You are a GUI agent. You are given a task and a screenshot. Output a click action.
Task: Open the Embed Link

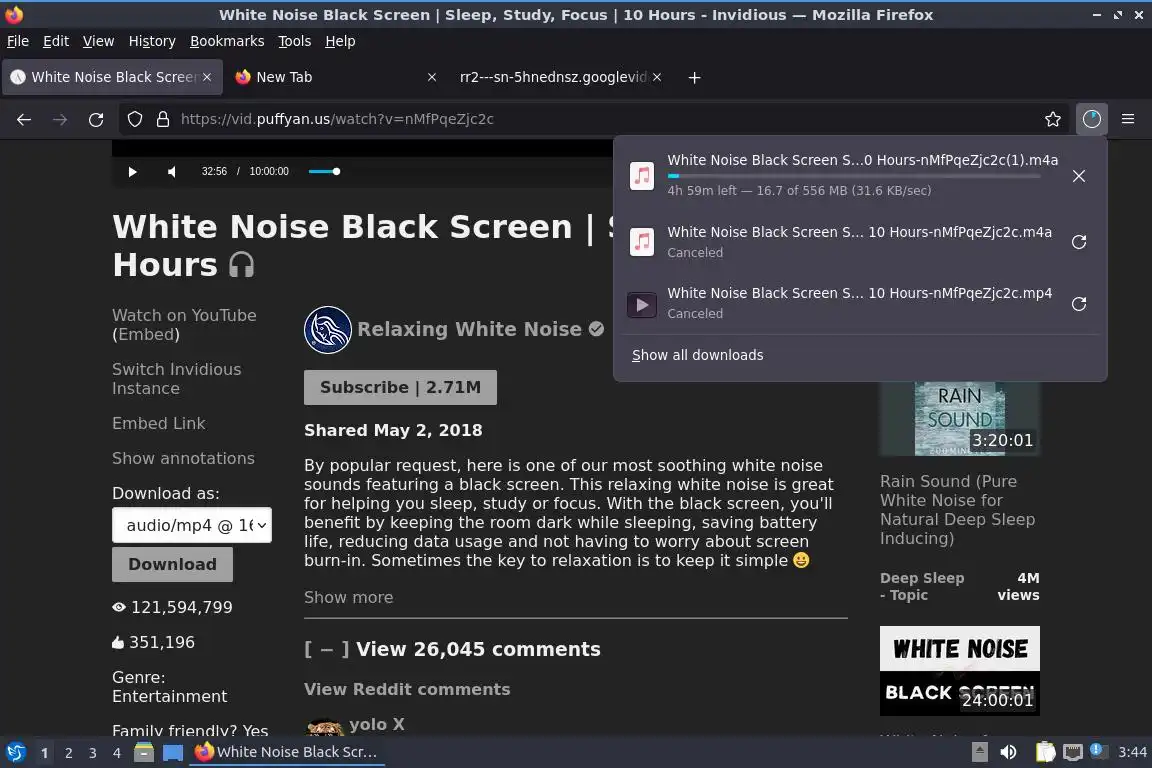point(159,423)
